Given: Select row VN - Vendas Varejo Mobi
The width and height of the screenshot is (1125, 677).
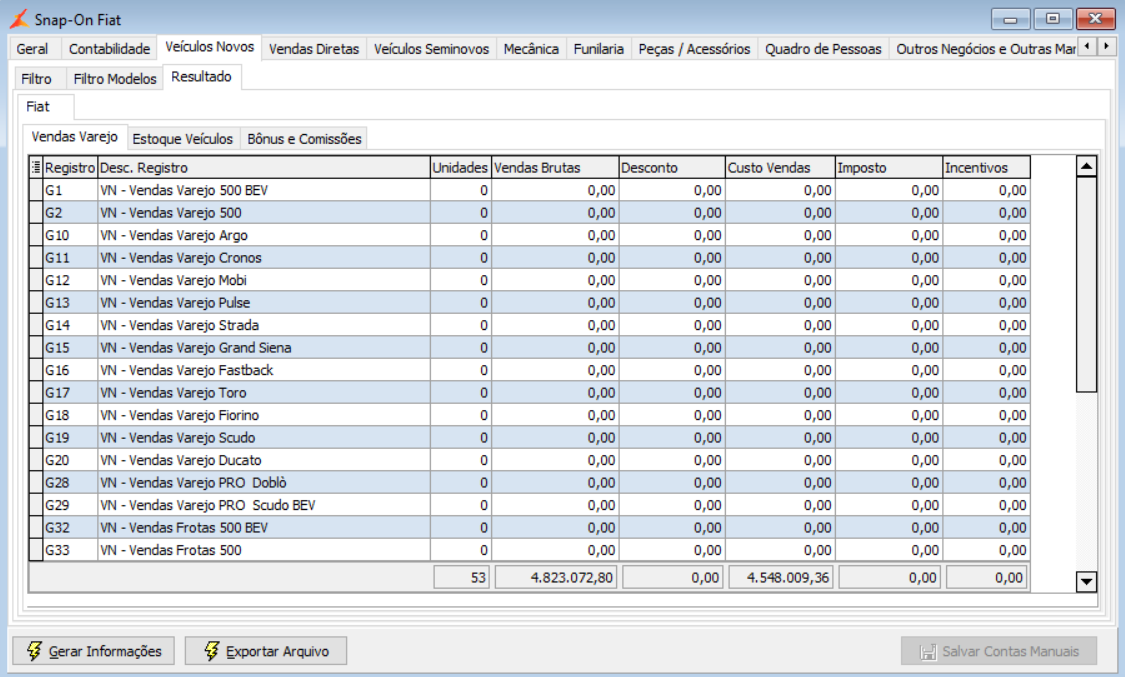Looking at the screenshot, I should (x=529, y=280).
